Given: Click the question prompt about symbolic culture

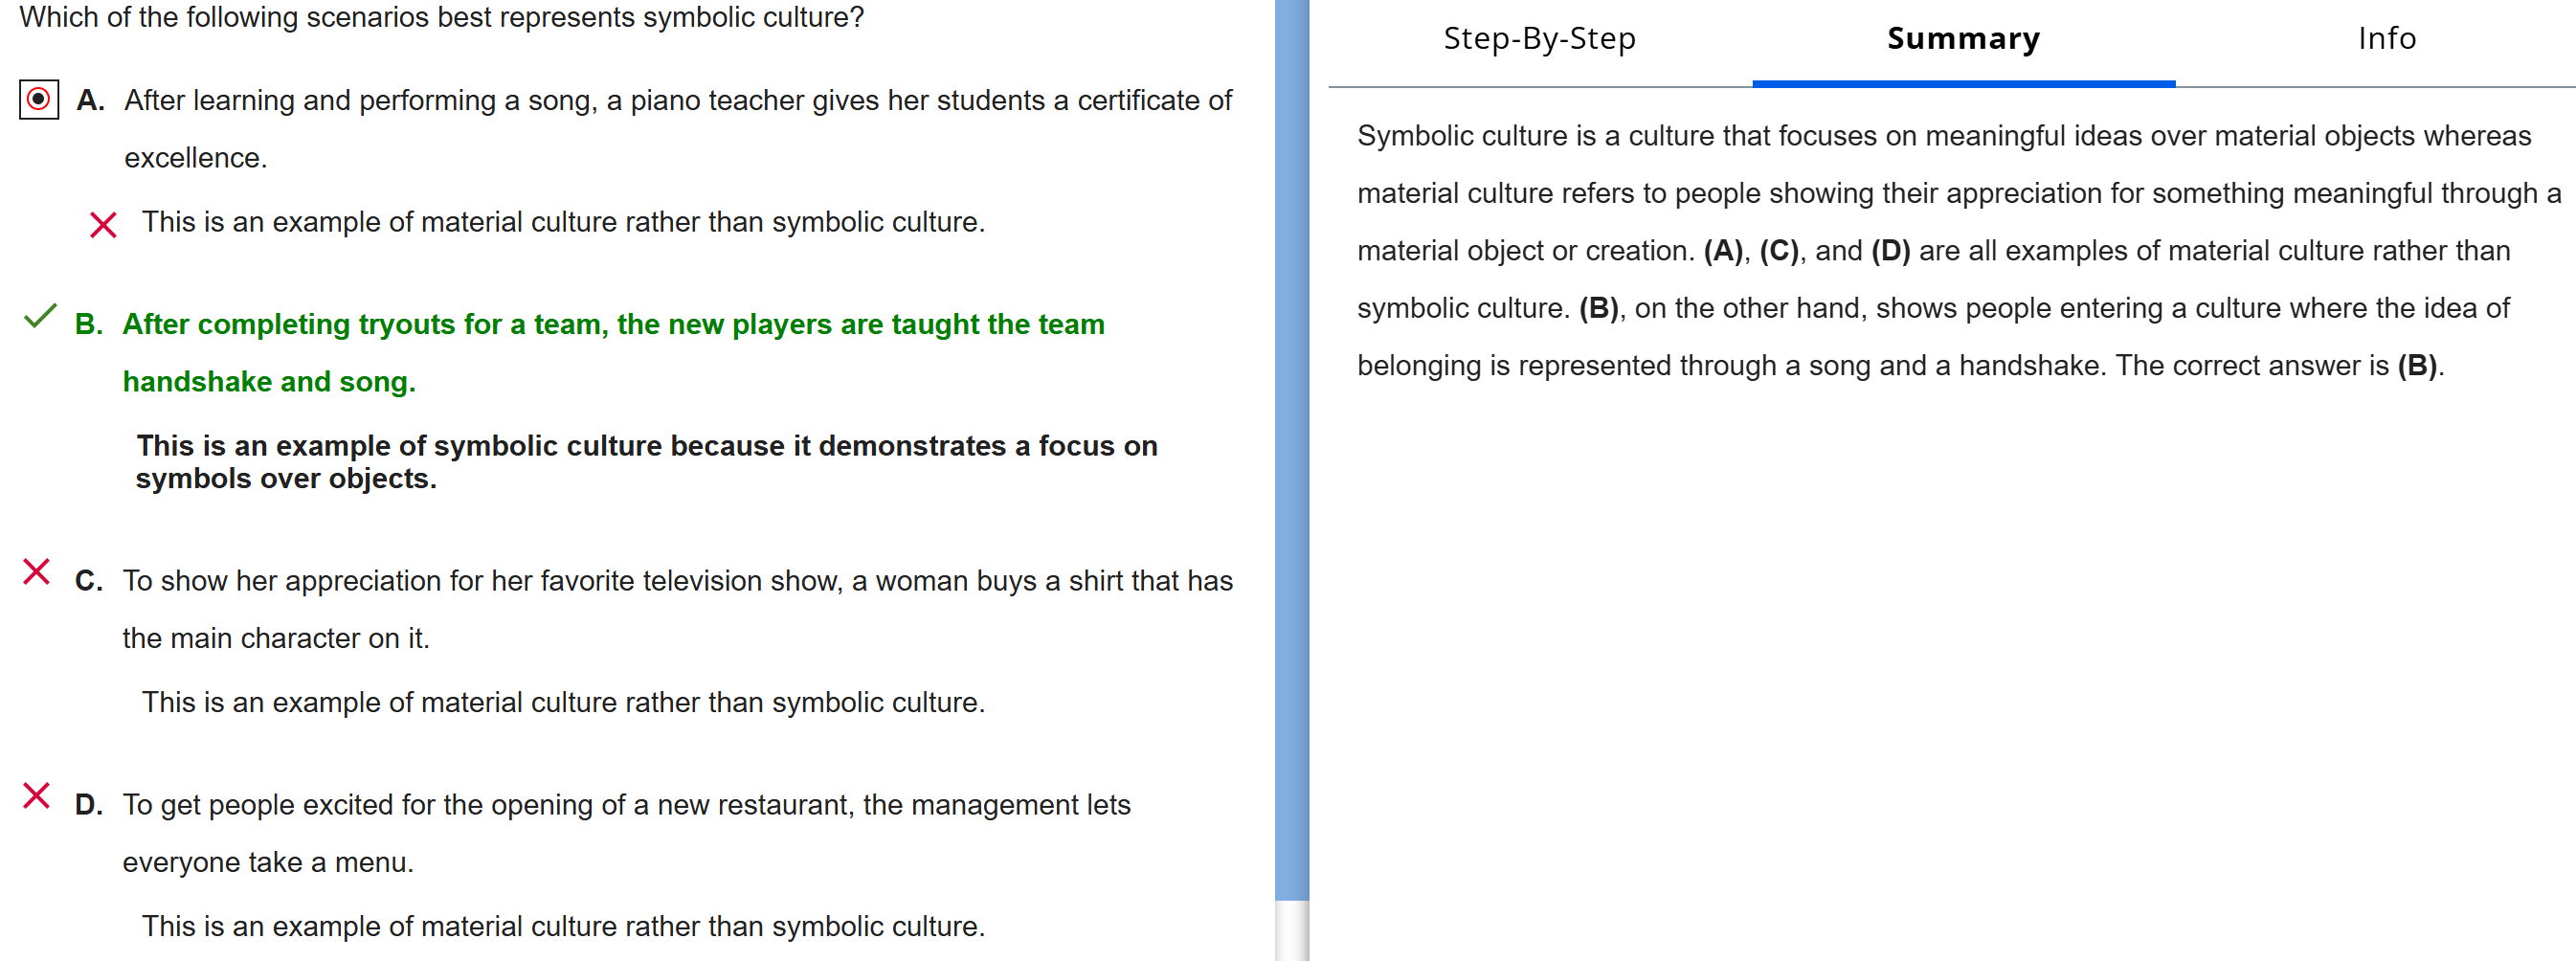Looking at the screenshot, I should pyautogui.click(x=441, y=18).
